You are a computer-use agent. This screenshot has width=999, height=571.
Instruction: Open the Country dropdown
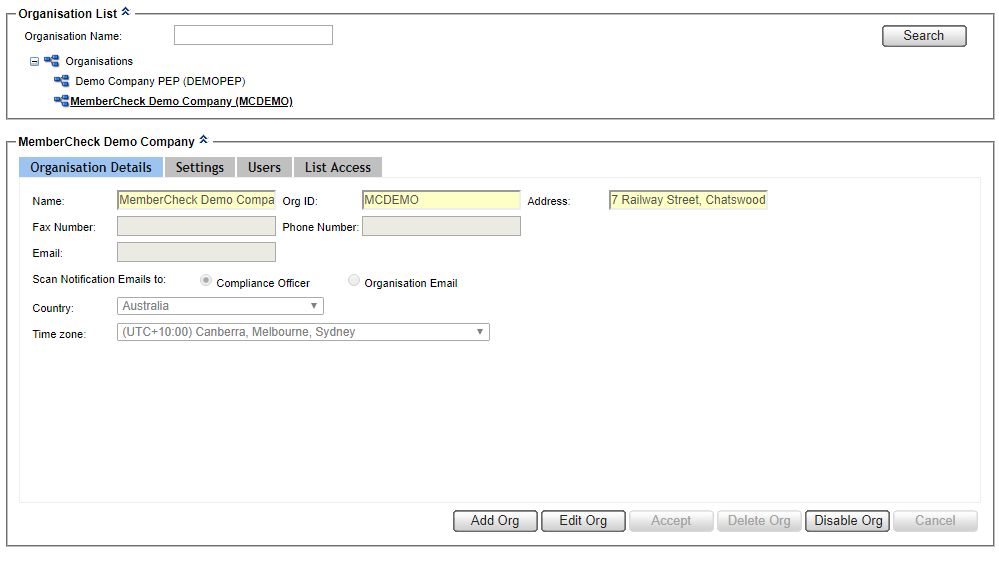(220, 306)
